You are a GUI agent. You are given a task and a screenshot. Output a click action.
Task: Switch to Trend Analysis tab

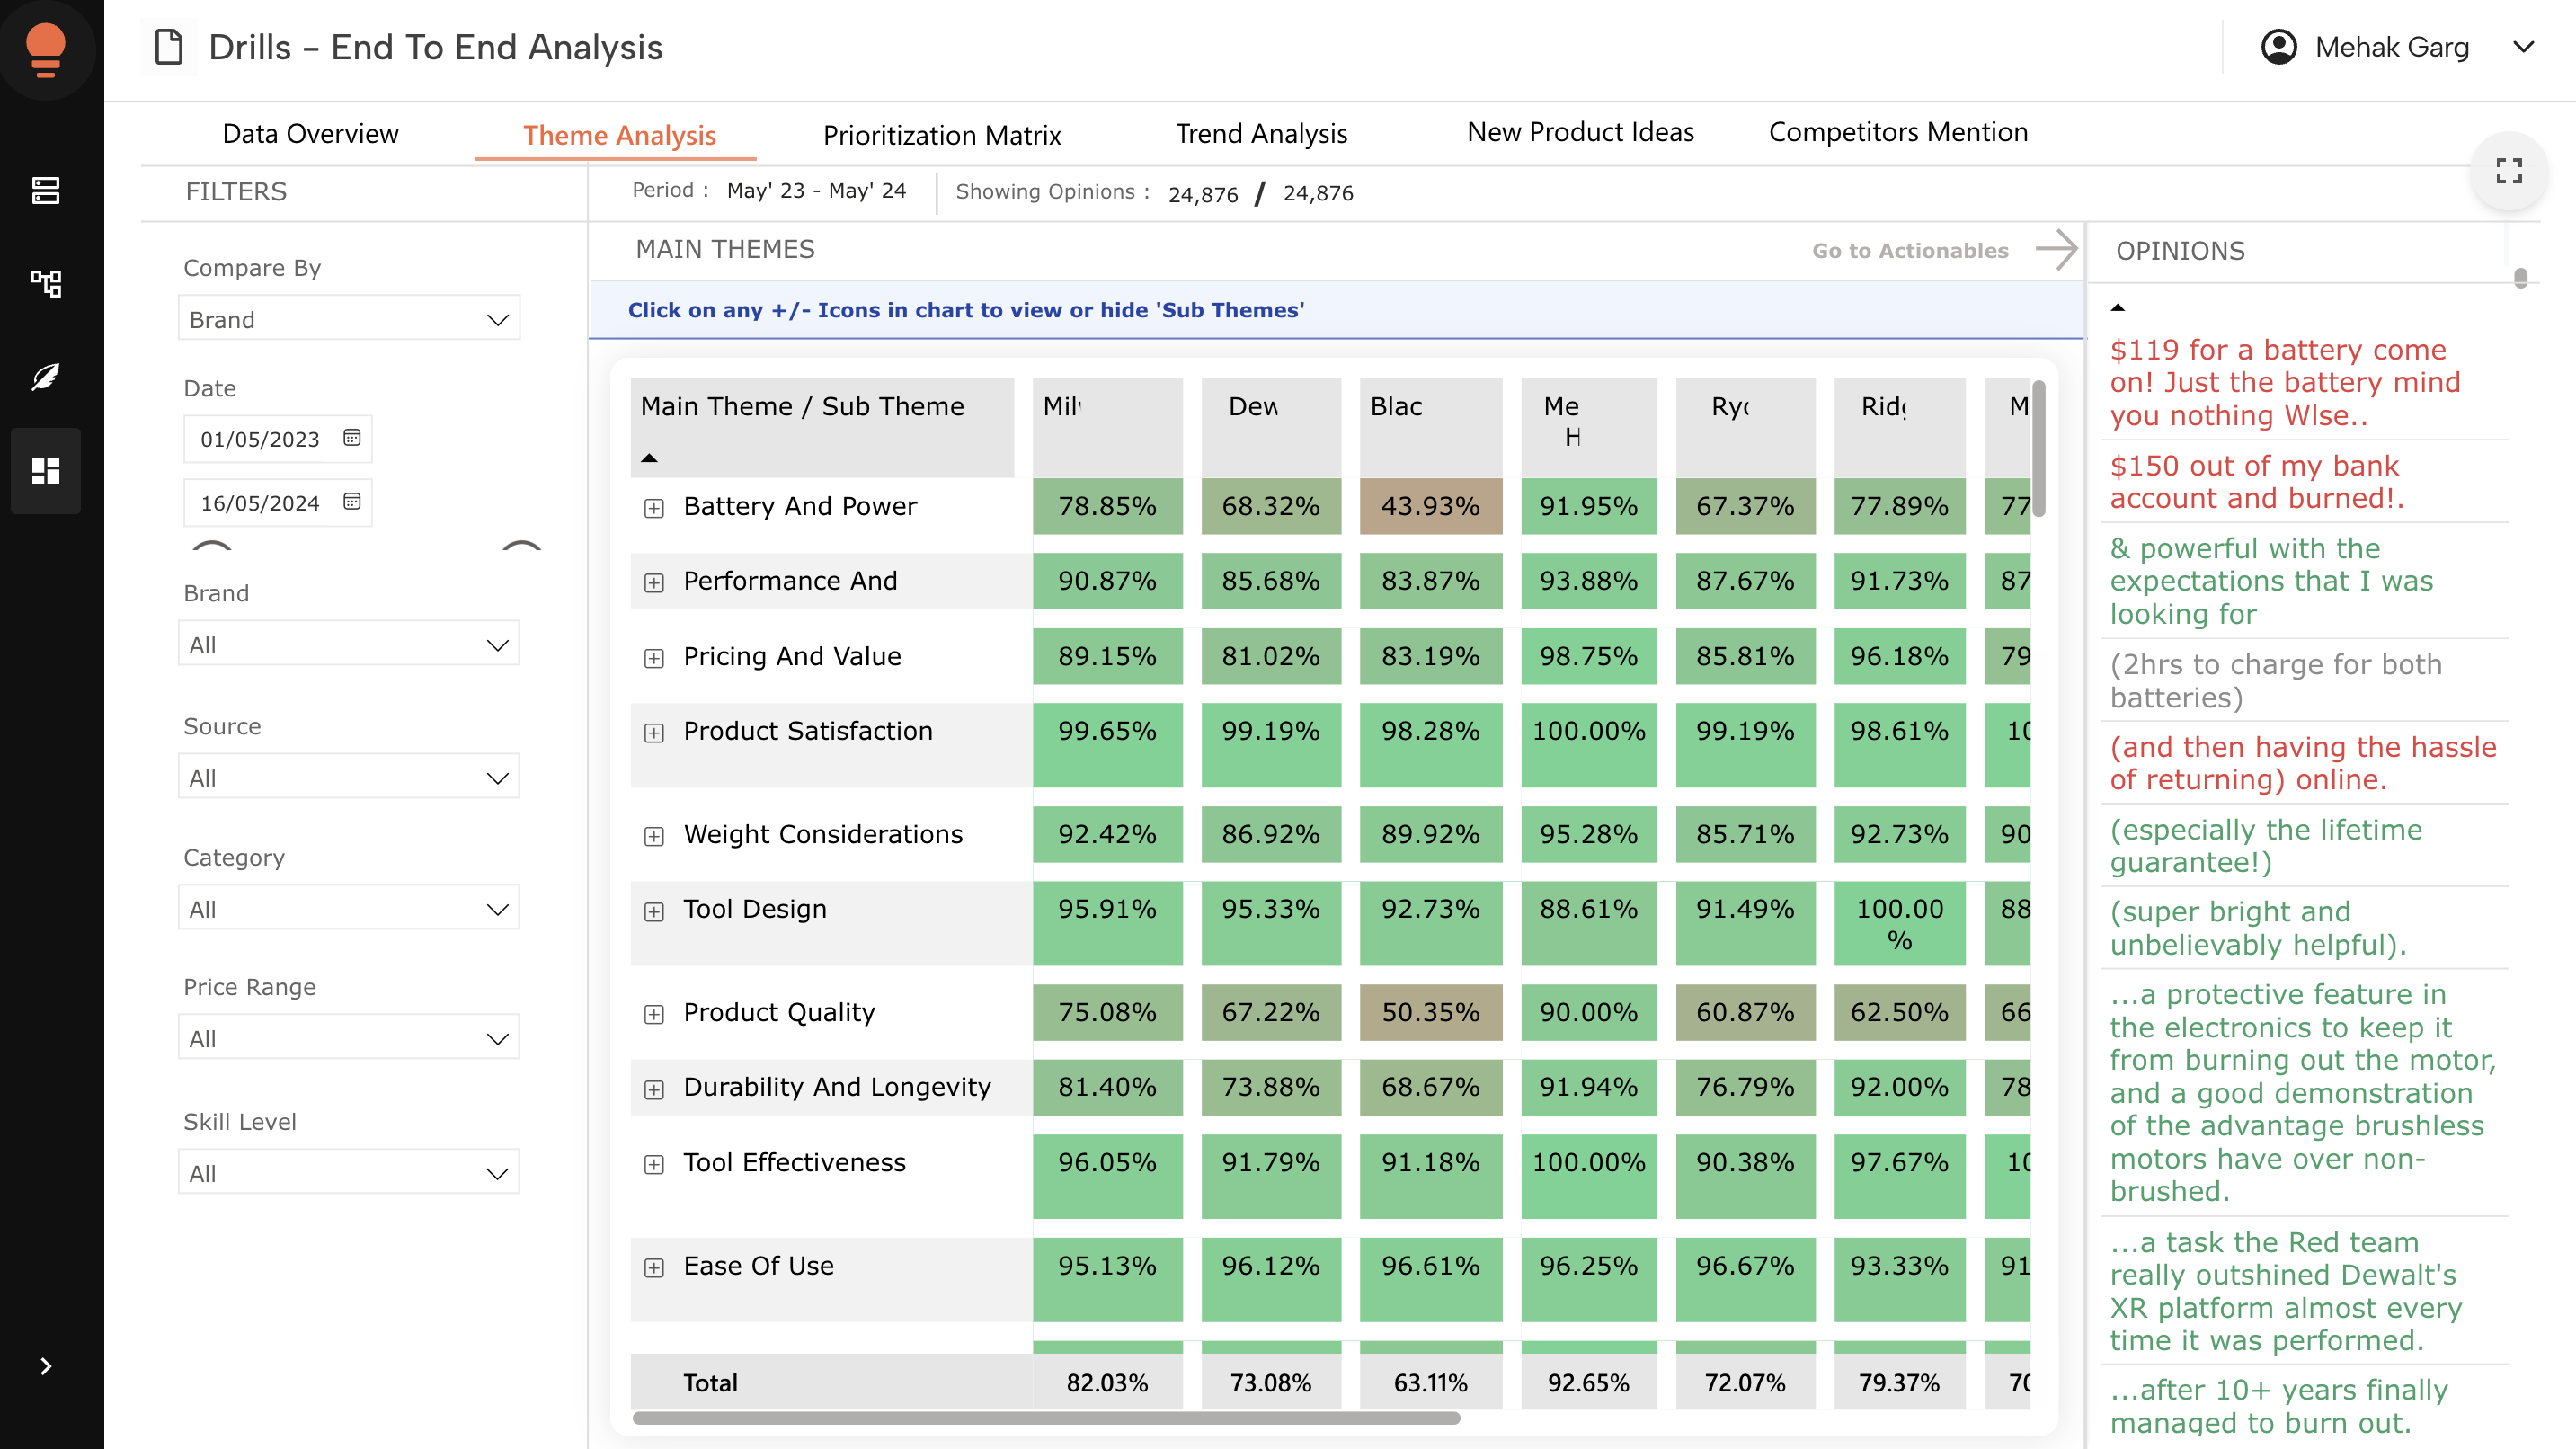tap(1261, 134)
